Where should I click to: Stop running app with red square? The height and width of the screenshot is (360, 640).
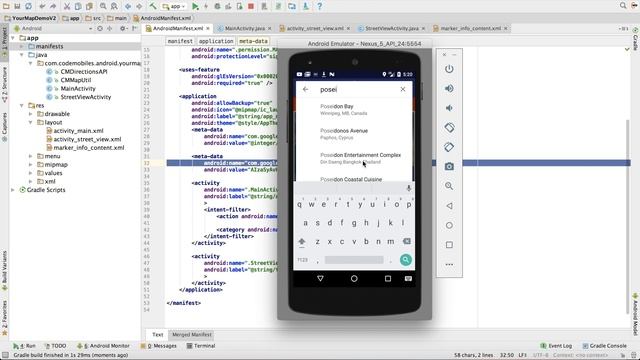(251, 6)
